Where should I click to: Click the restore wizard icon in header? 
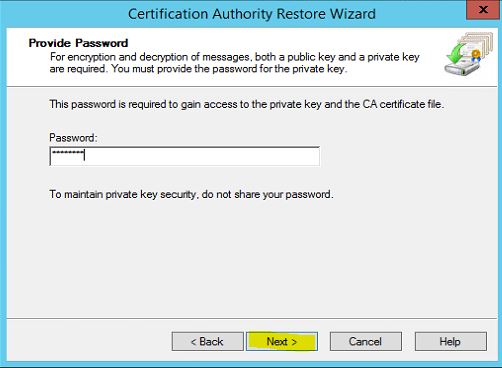pyautogui.click(x=468, y=54)
